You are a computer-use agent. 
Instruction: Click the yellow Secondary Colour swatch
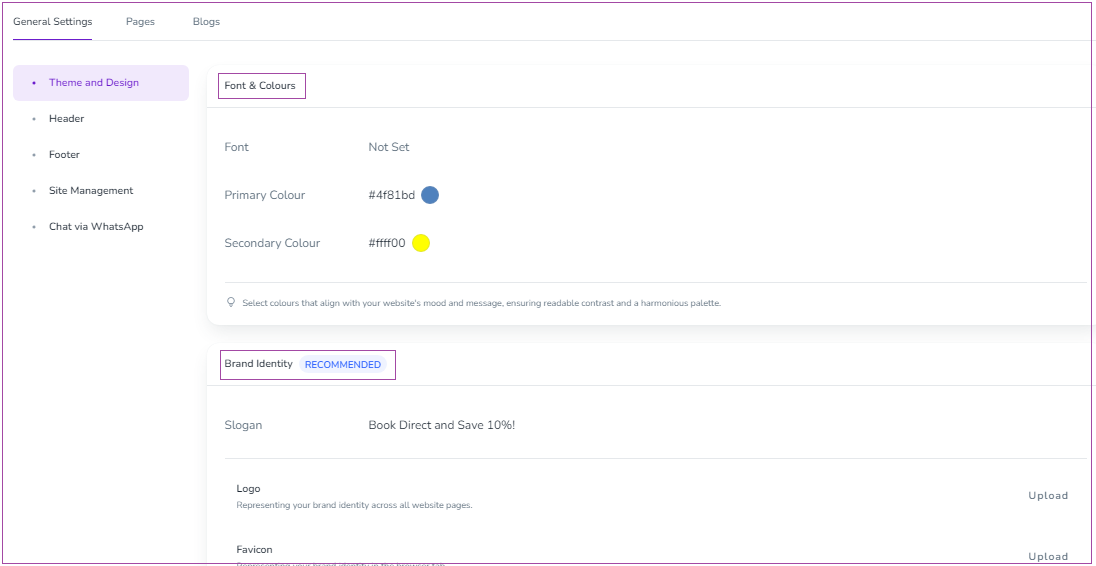[421, 243]
